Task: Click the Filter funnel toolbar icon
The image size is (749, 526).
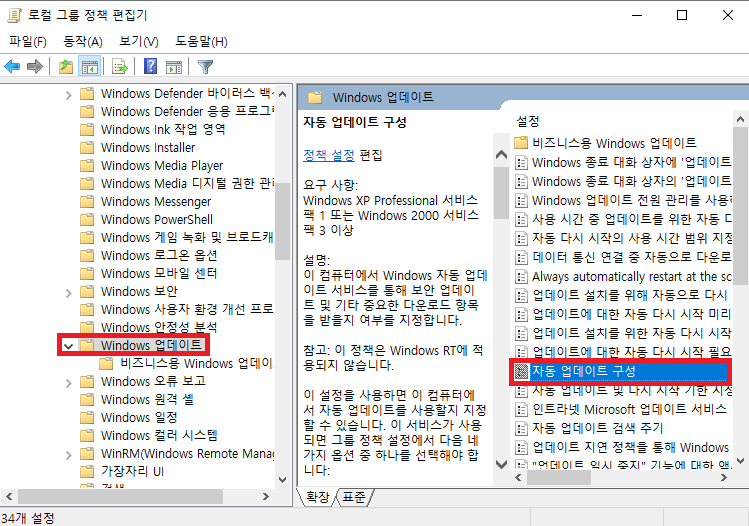Action: pos(205,66)
